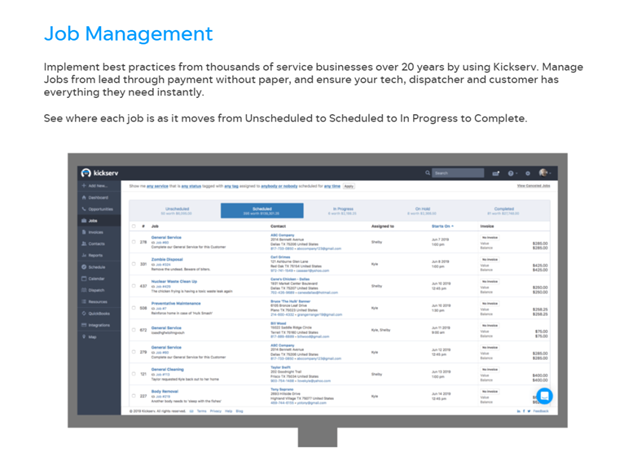Open the Body Removal job link
The height and width of the screenshot is (457, 624).
165,391
